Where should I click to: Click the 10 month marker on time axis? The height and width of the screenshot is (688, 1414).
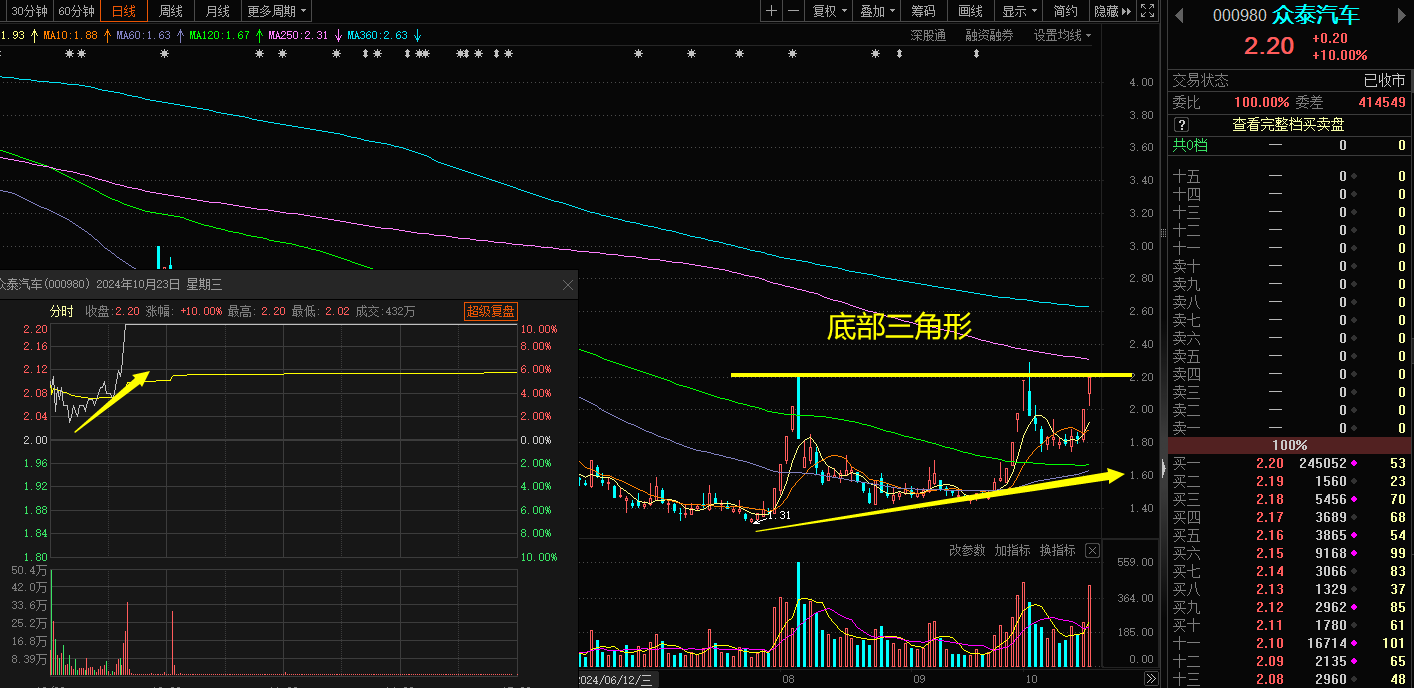click(1033, 680)
